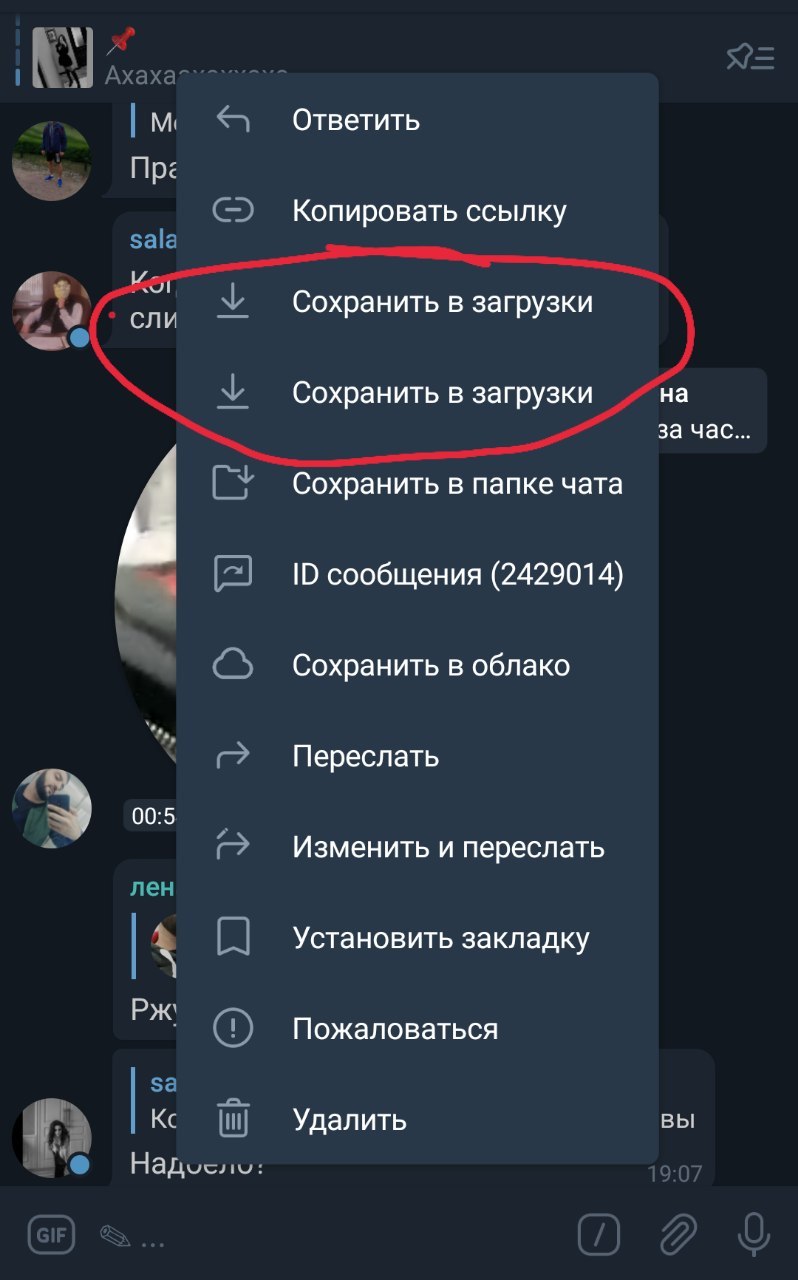Open the bottom black-and-white avatar profile

(51, 1136)
